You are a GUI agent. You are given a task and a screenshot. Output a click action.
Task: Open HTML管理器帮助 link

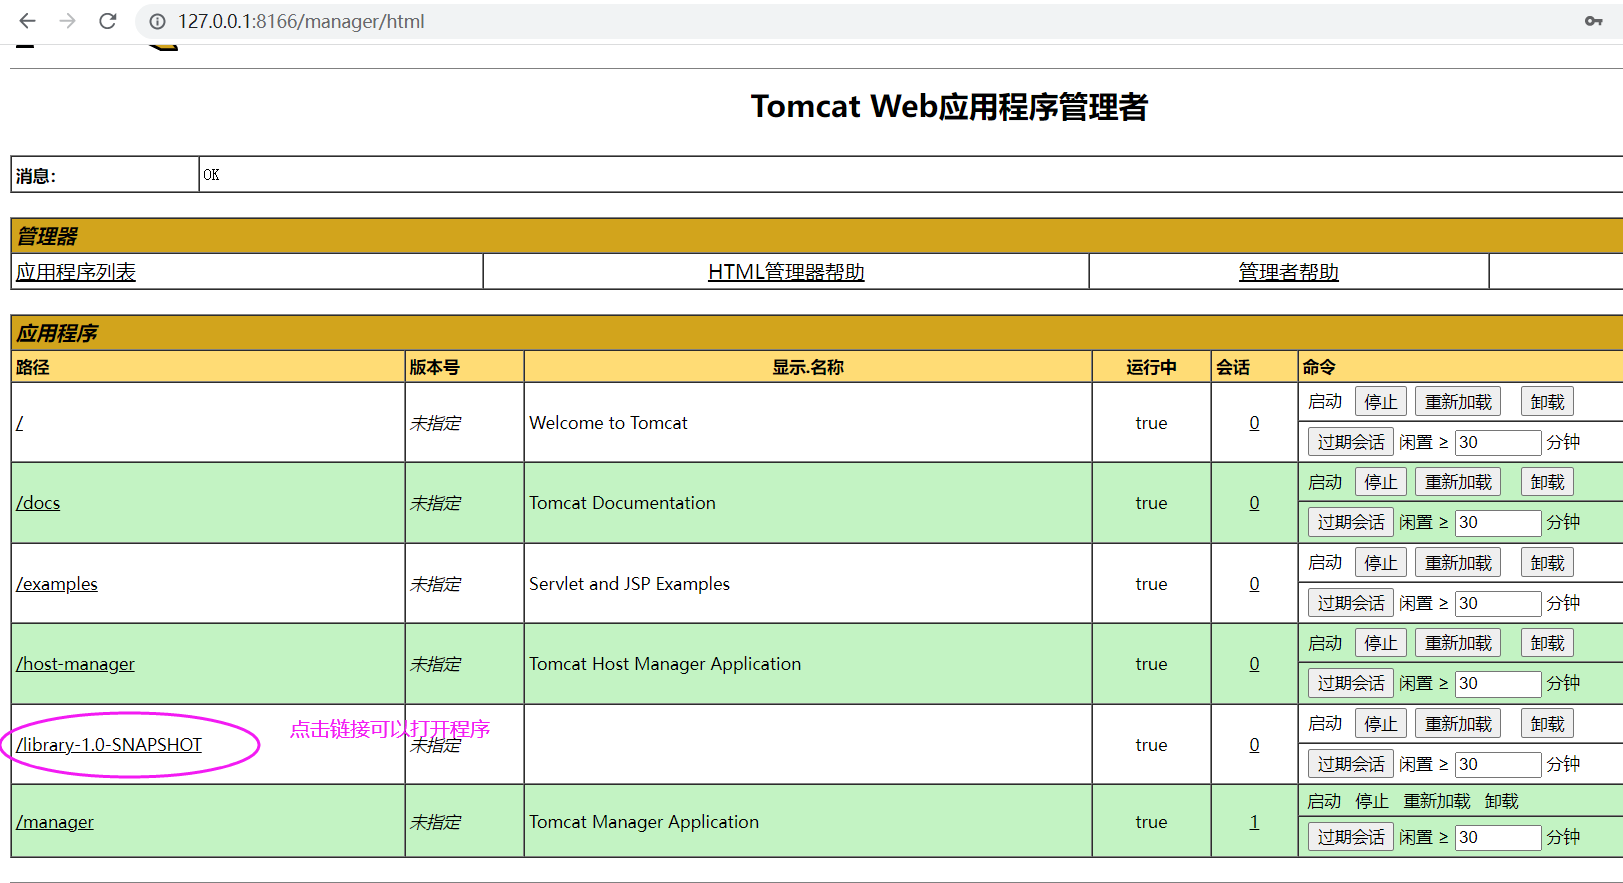pyautogui.click(x=786, y=272)
